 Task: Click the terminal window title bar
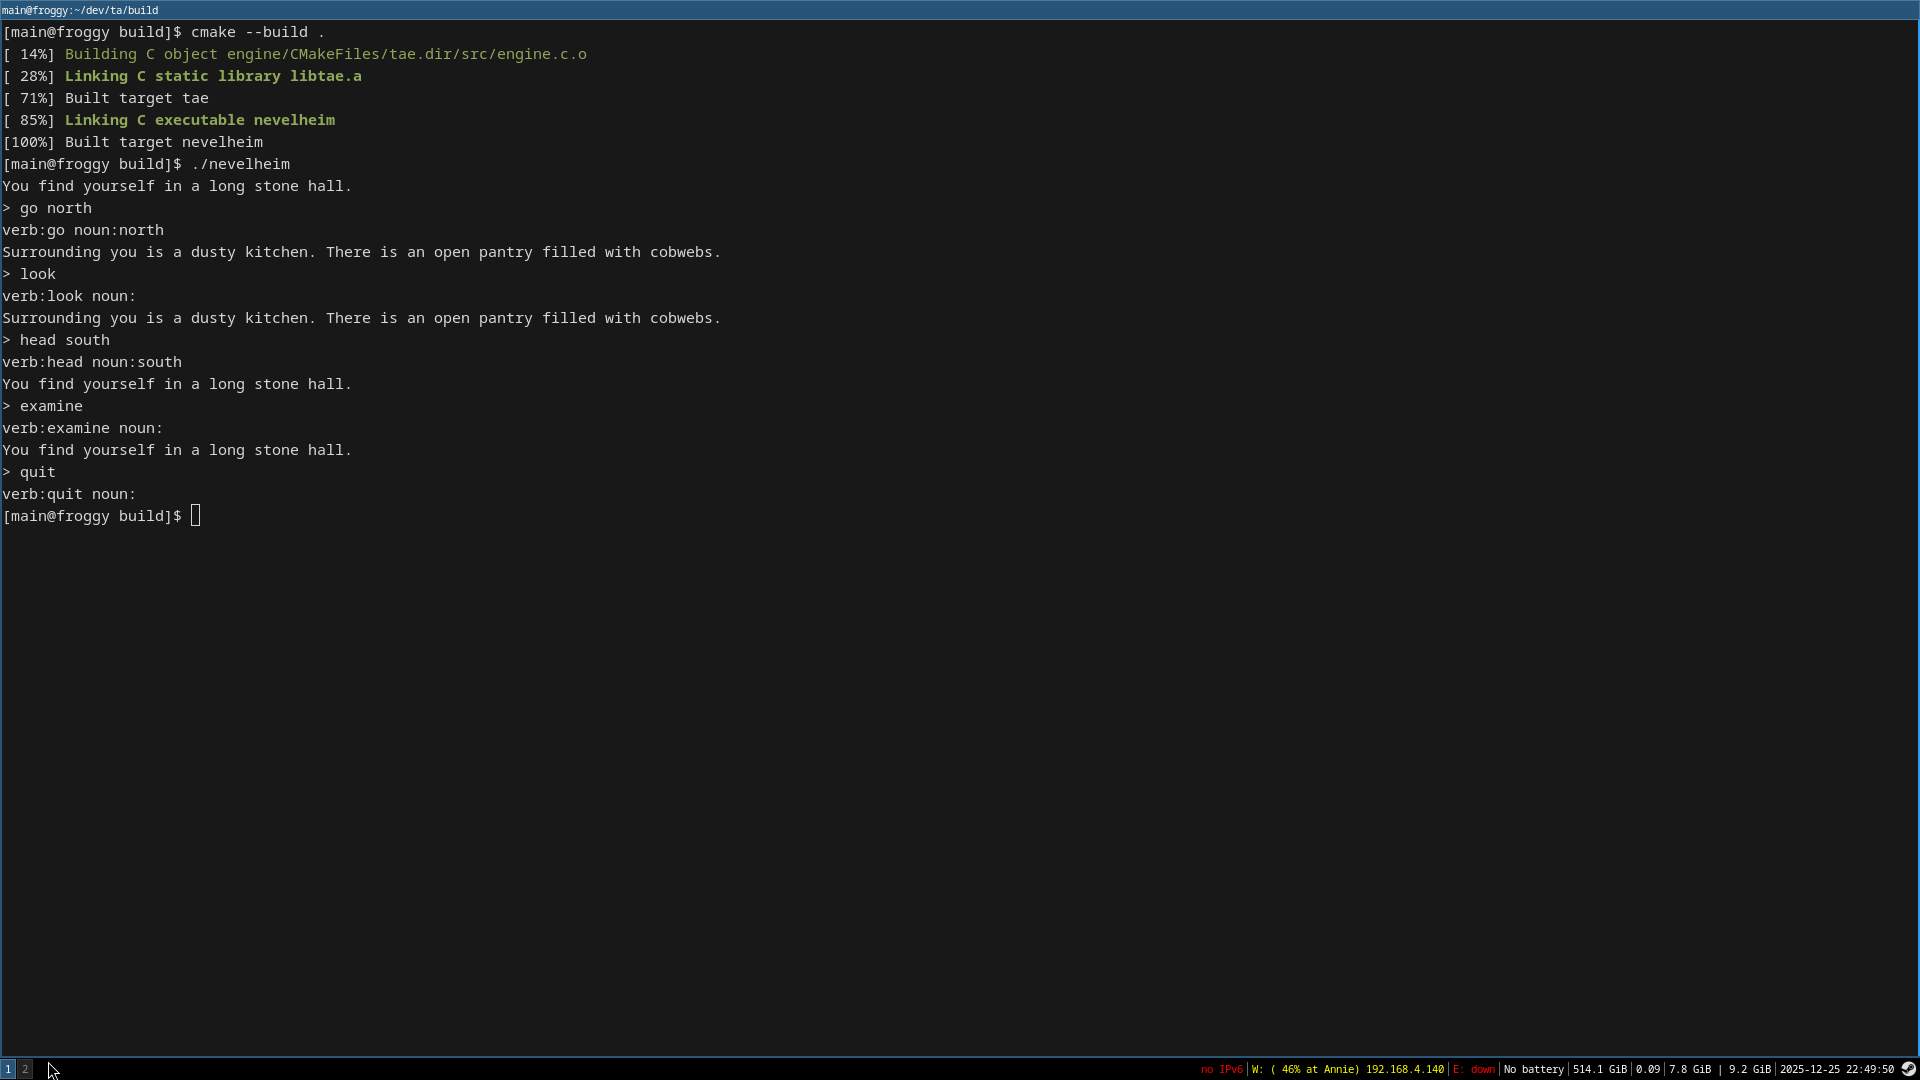pos(960,10)
